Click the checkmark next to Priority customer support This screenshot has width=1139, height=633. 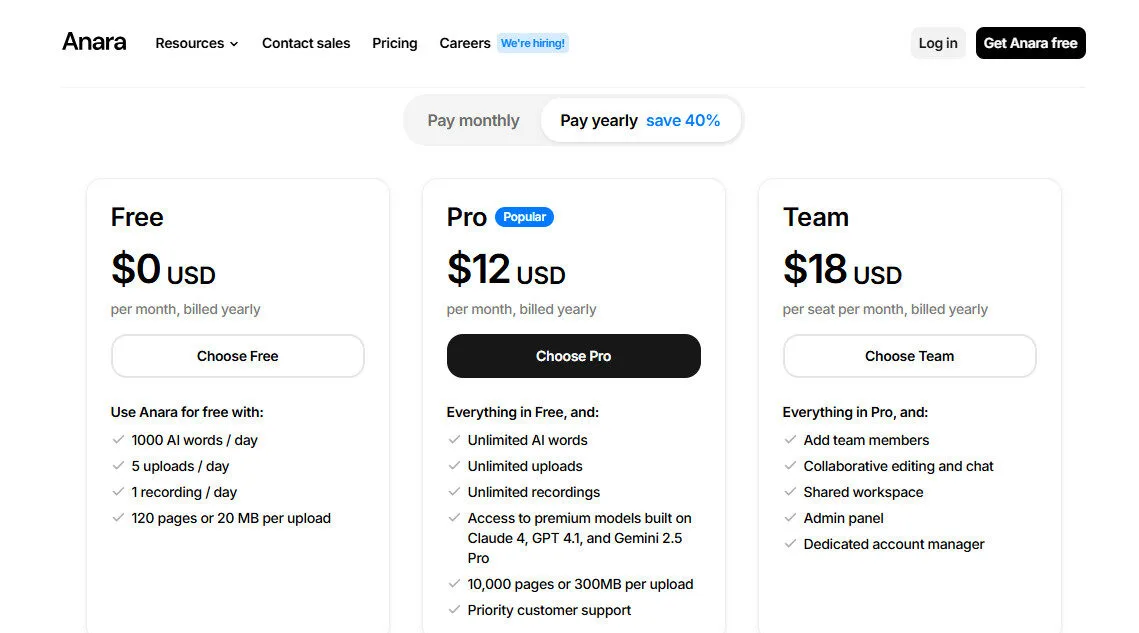pyautogui.click(x=453, y=610)
